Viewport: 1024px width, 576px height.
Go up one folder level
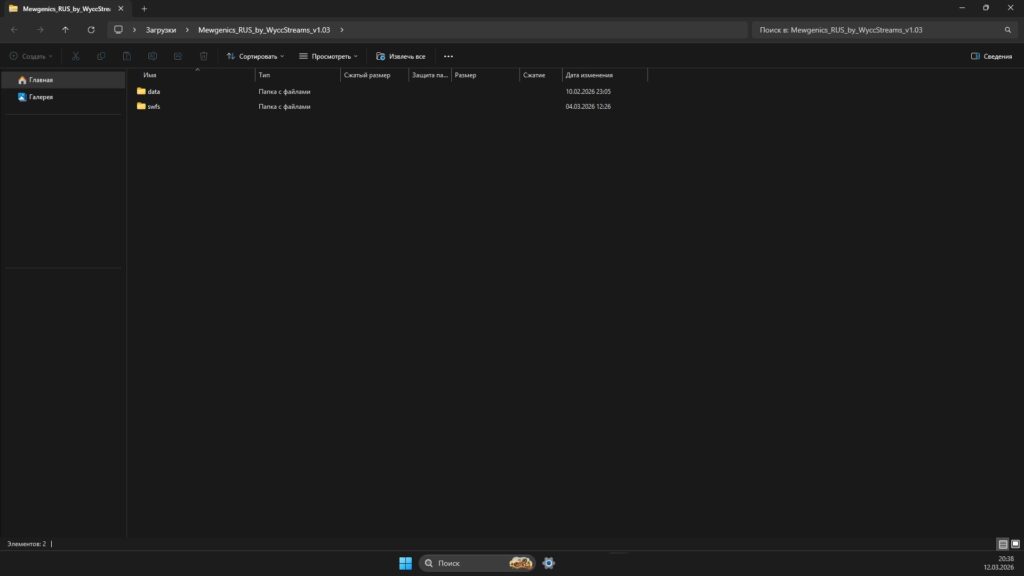65,30
